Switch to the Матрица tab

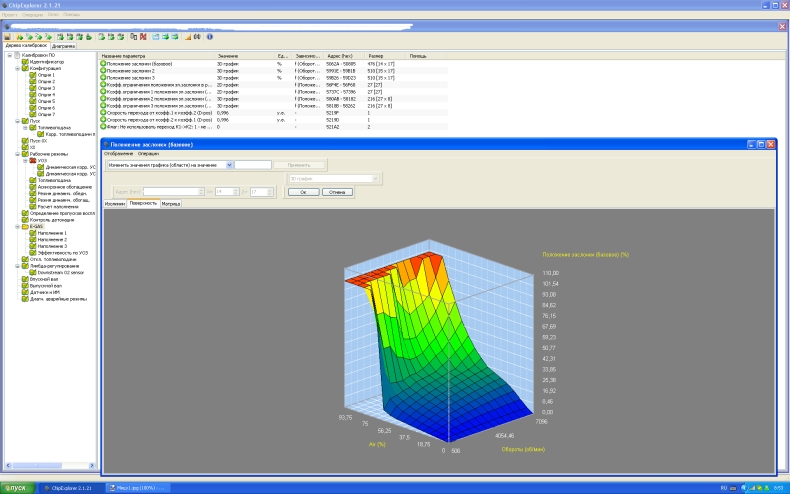pos(171,203)
